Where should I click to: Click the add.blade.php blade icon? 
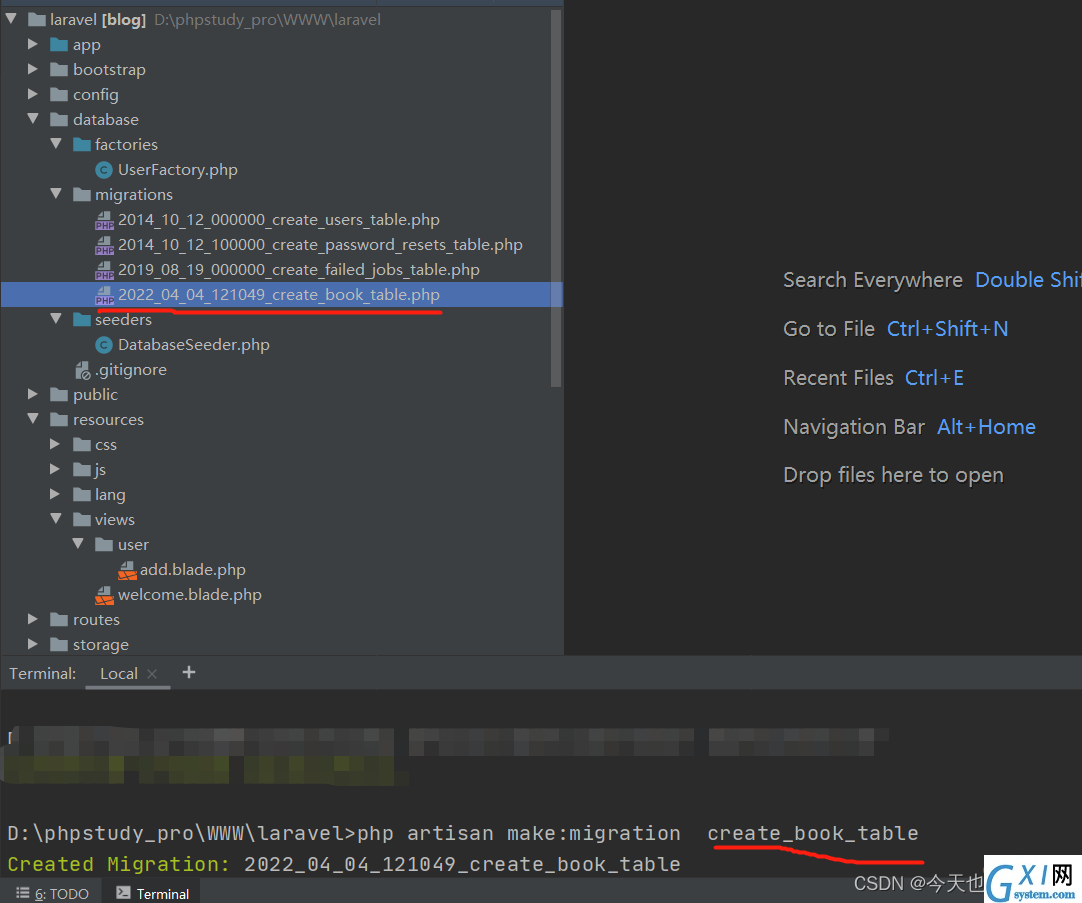[x=127, y=570]
